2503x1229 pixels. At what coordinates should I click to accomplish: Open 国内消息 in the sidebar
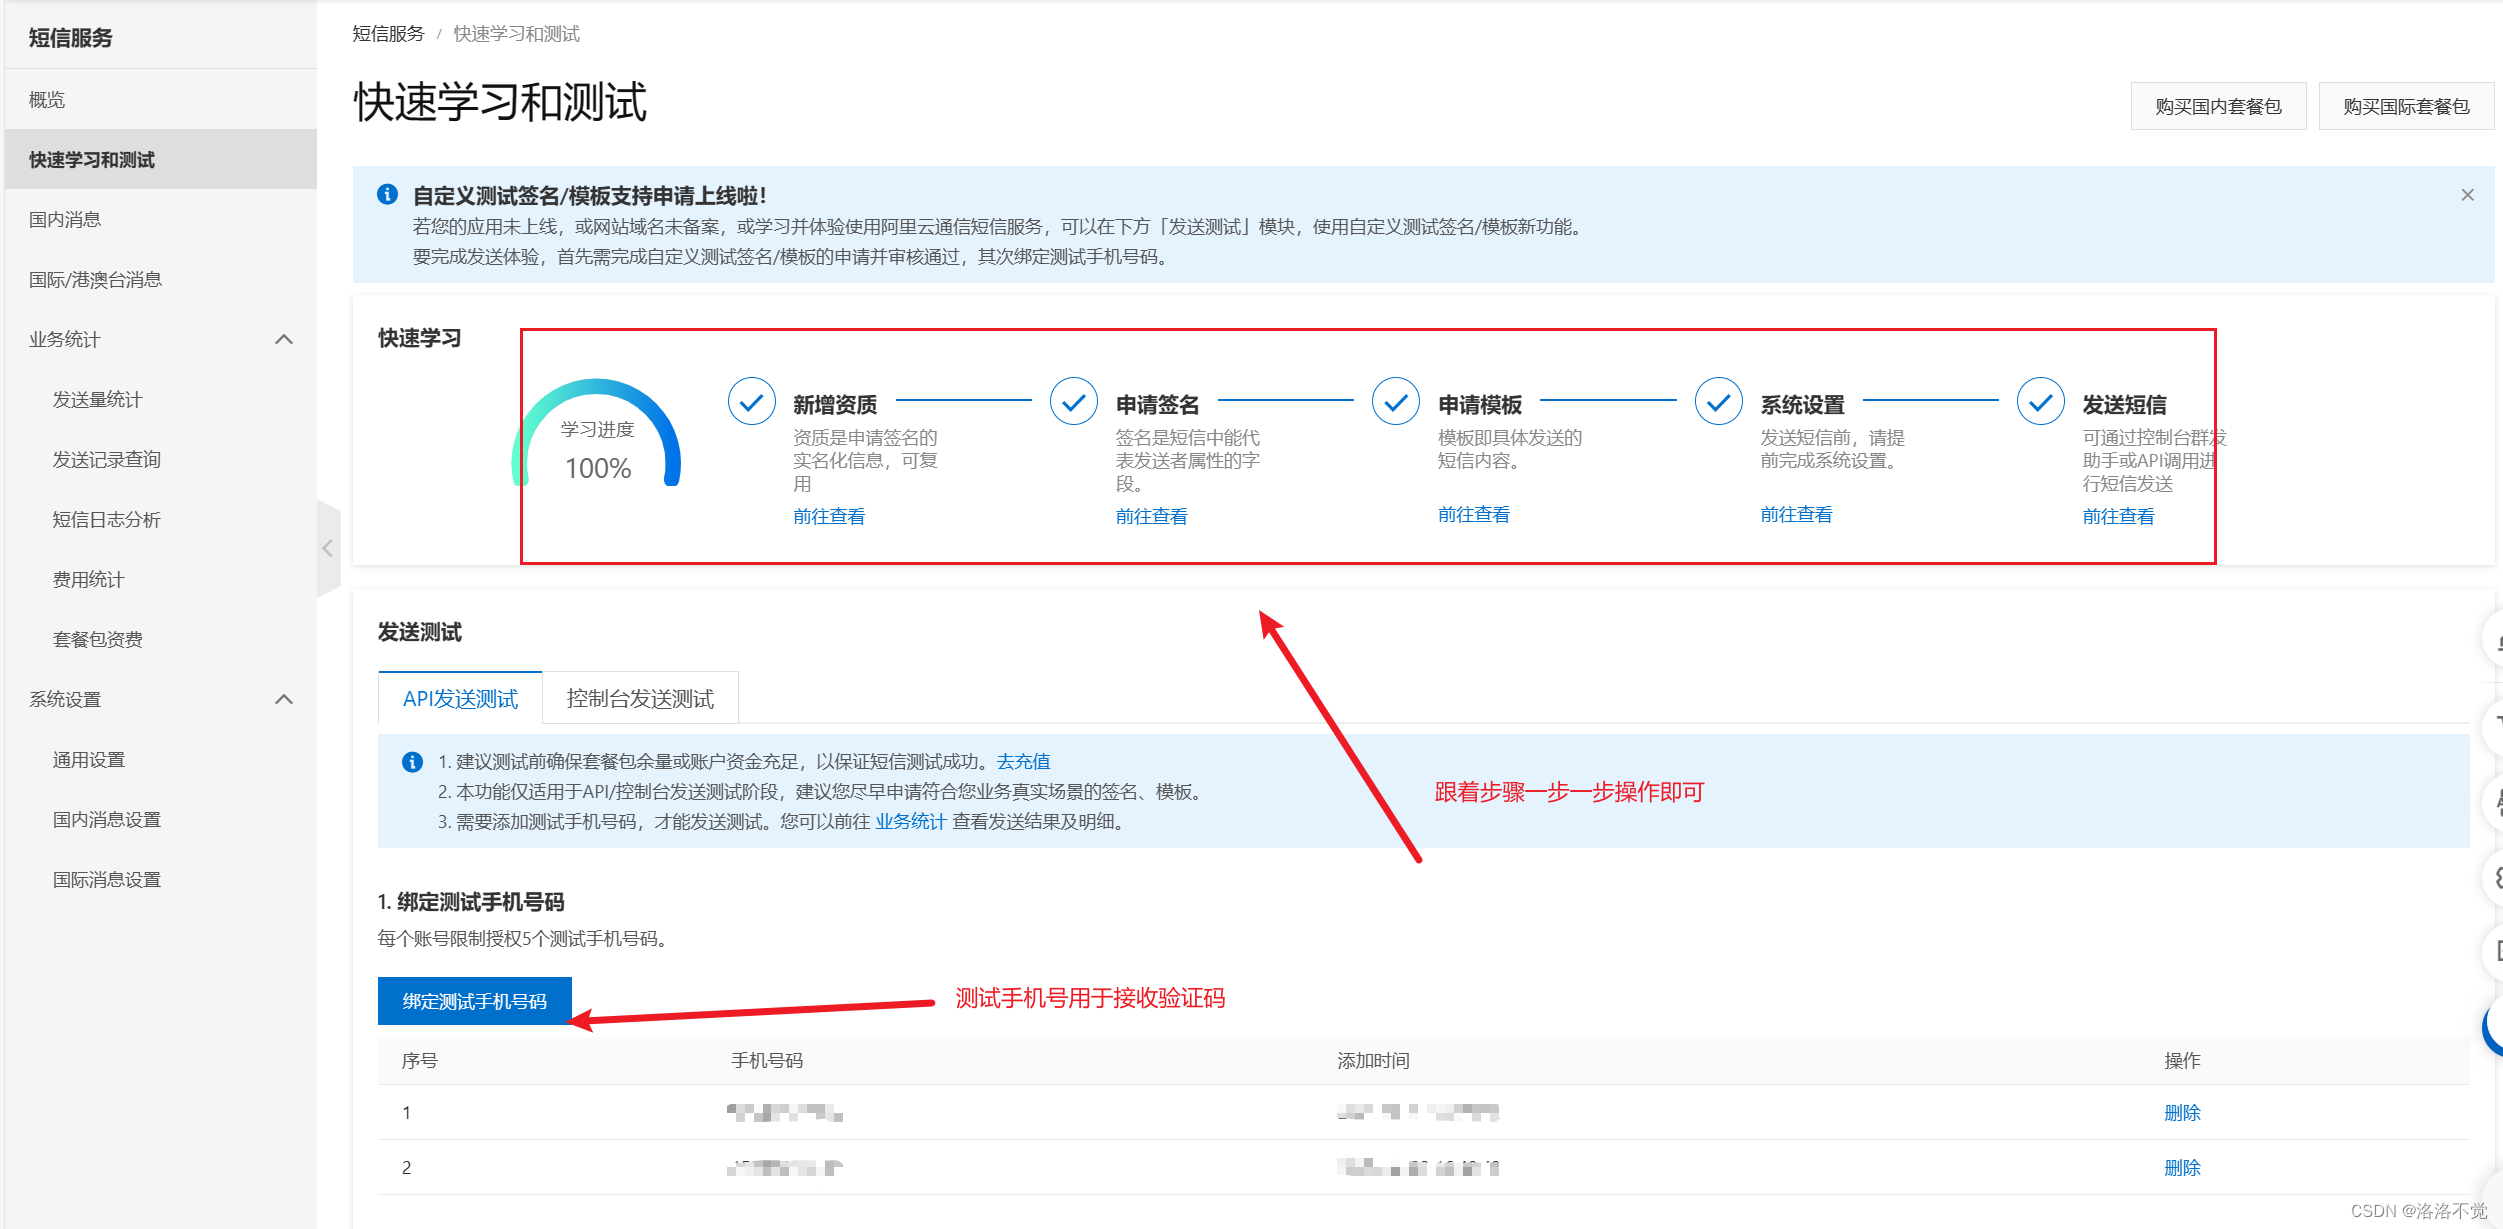[65, 219]
